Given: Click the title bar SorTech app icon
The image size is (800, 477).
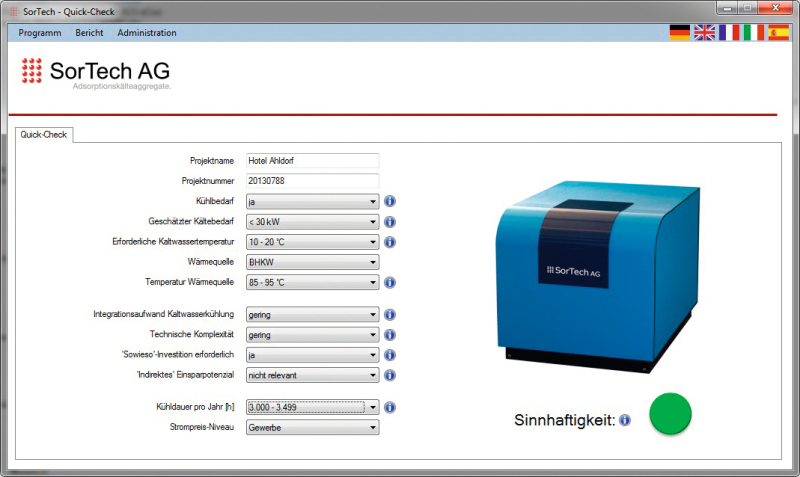Looking at the screenshot, I should pos(14,11).
